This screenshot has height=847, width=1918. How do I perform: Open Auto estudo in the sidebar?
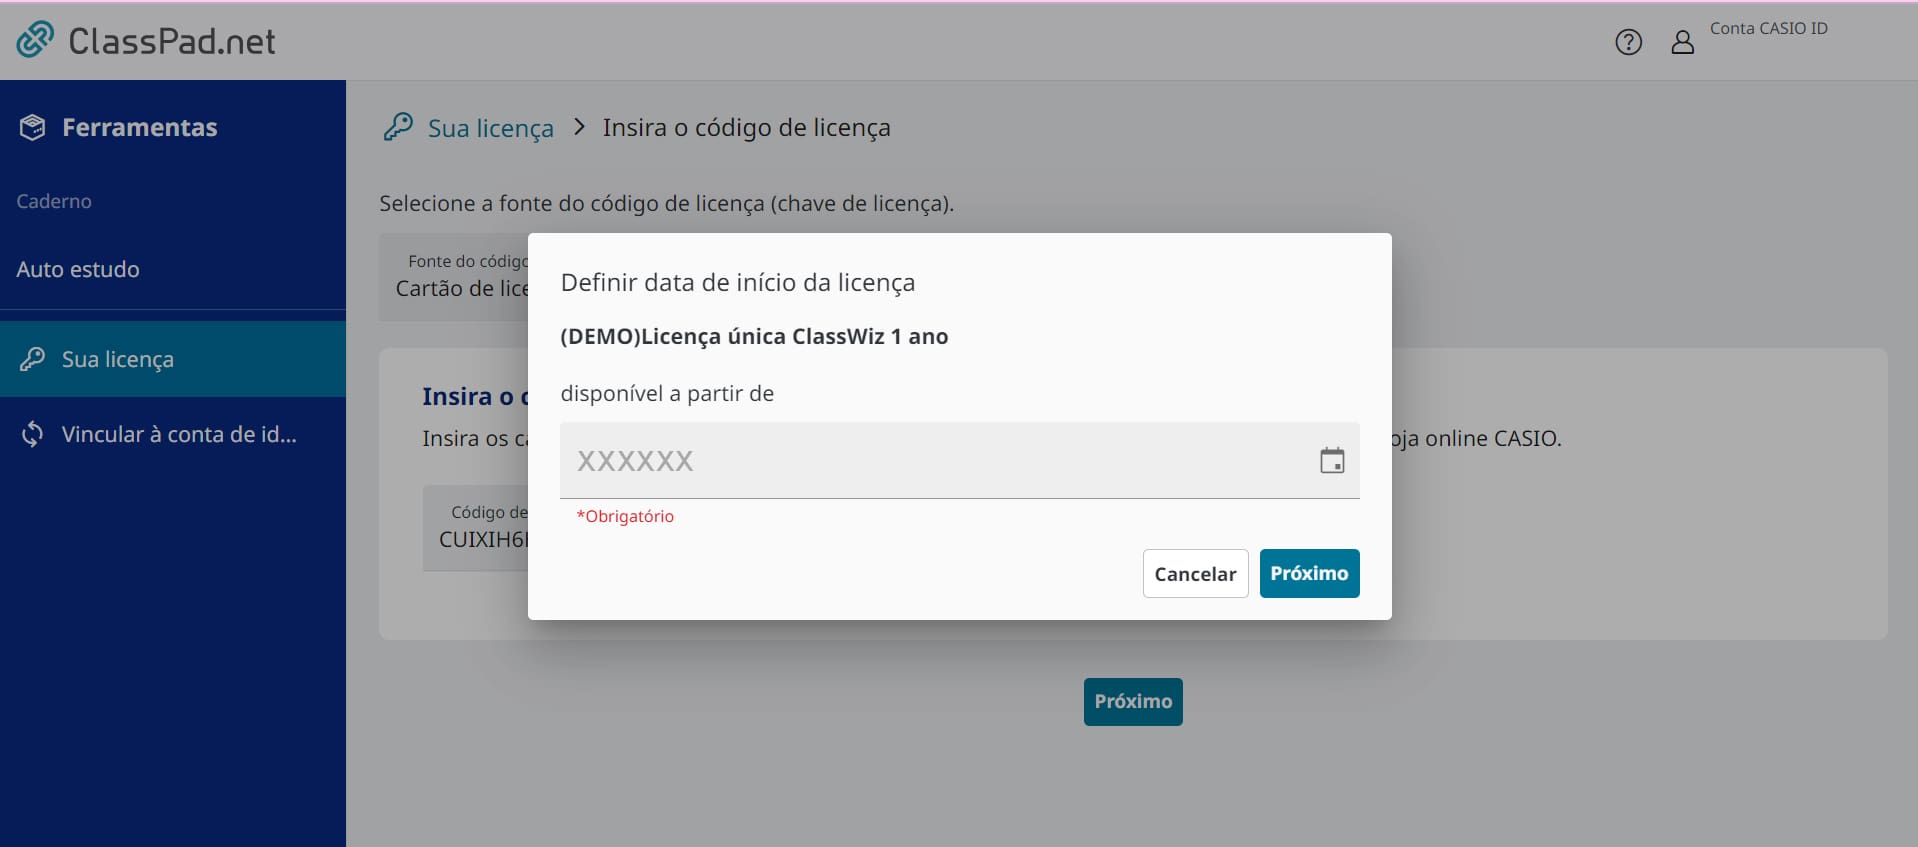click(78, 269)
